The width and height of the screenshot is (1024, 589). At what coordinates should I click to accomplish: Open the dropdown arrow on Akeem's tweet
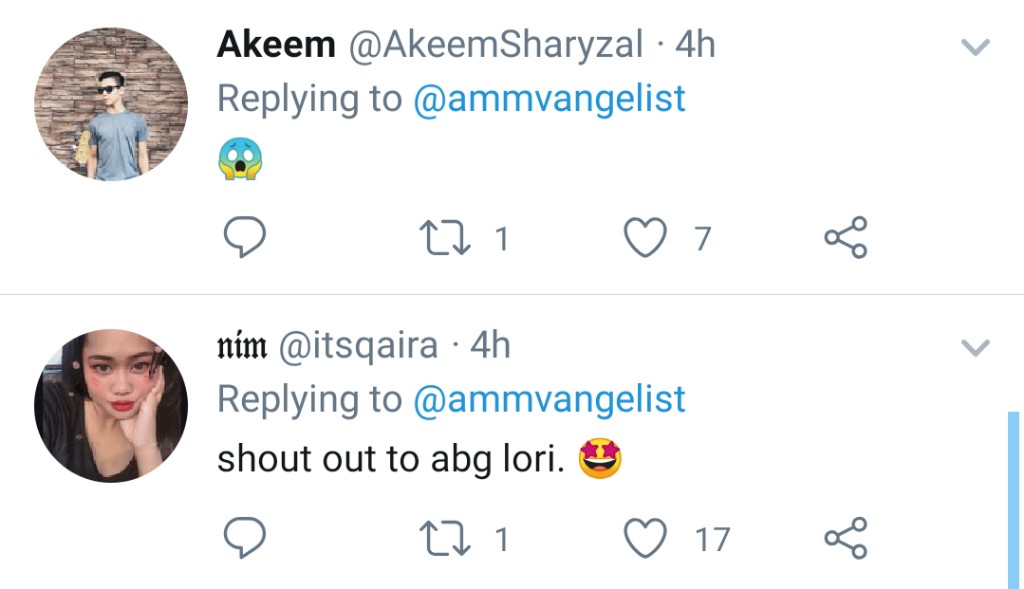pyautogui.click(x=975, y=47)
